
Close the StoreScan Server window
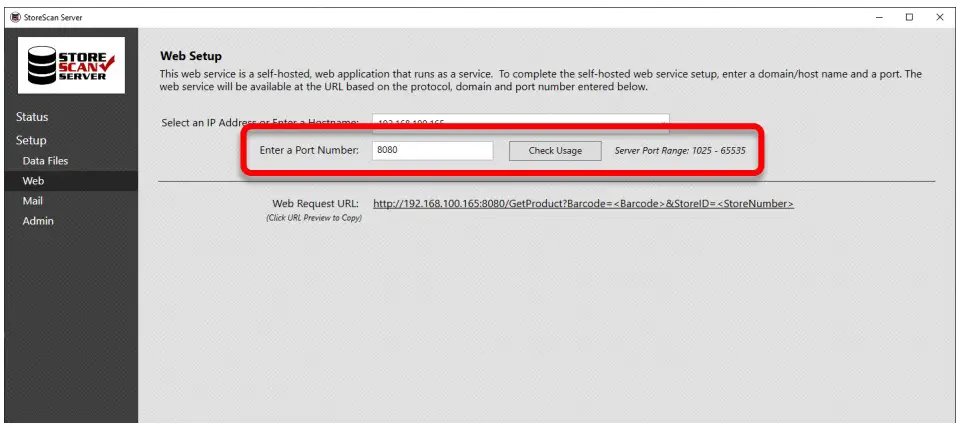point(940,17)
